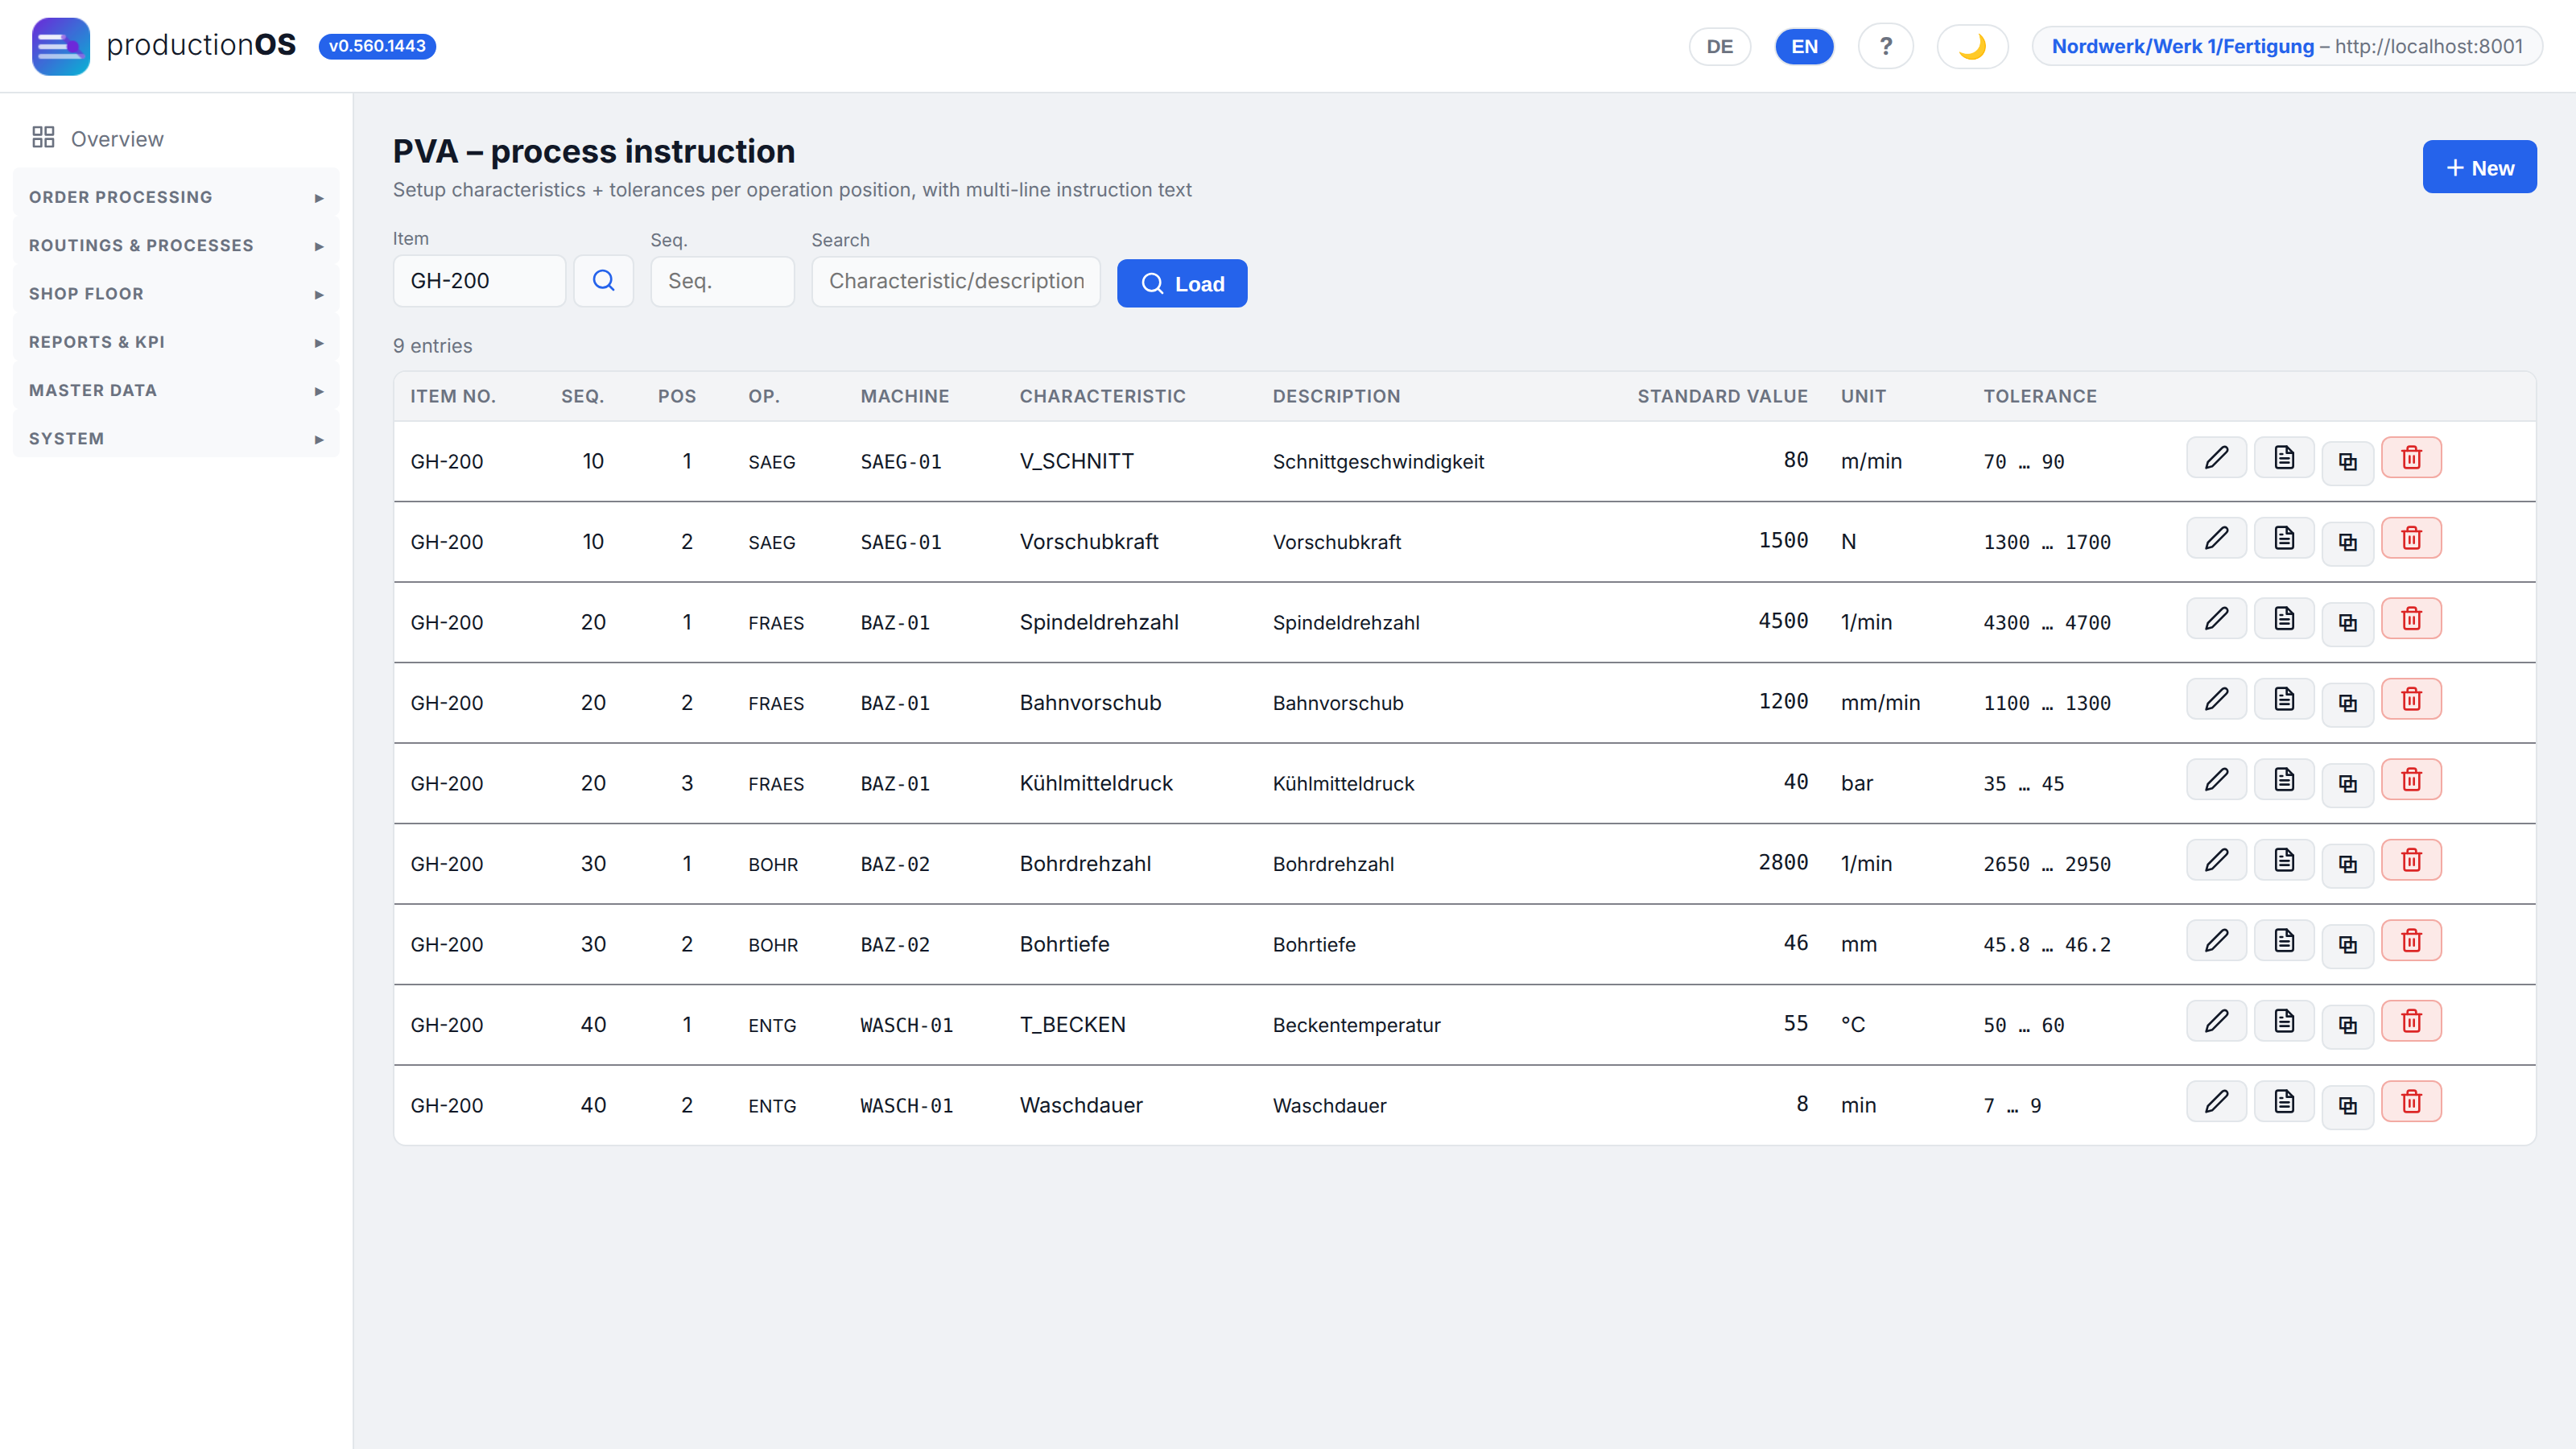
Task: Duplicate the Bohrtiefe row
Action: tap(2347, 945)
